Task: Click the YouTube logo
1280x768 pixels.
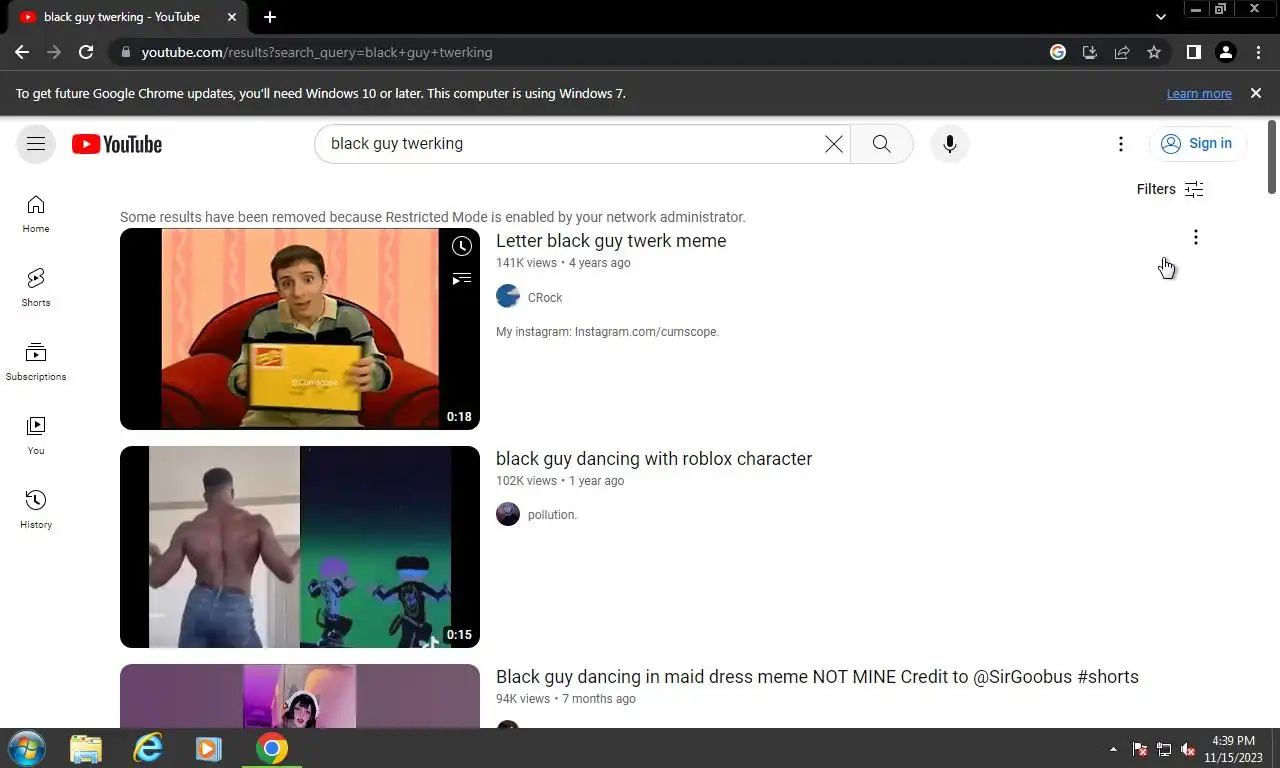Action: (117, 144)
